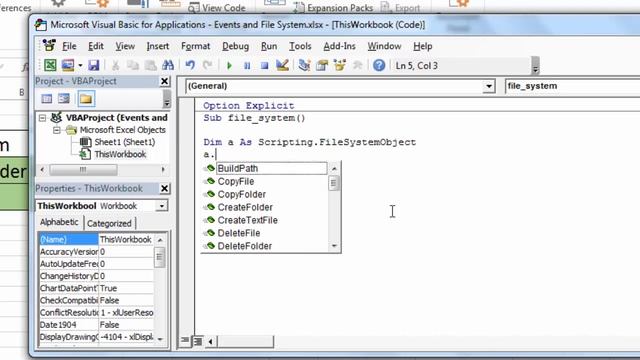The width and height of the screenshot is (640, 360).
Task: Click the Cut scissors icon
Action: click(116, 65)
